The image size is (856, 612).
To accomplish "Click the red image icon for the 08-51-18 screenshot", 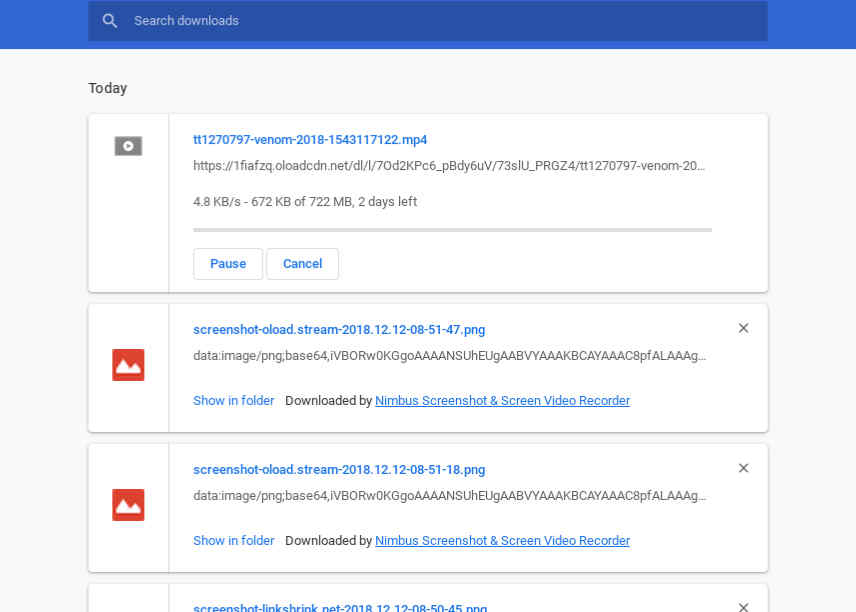I will coord(128,505).
